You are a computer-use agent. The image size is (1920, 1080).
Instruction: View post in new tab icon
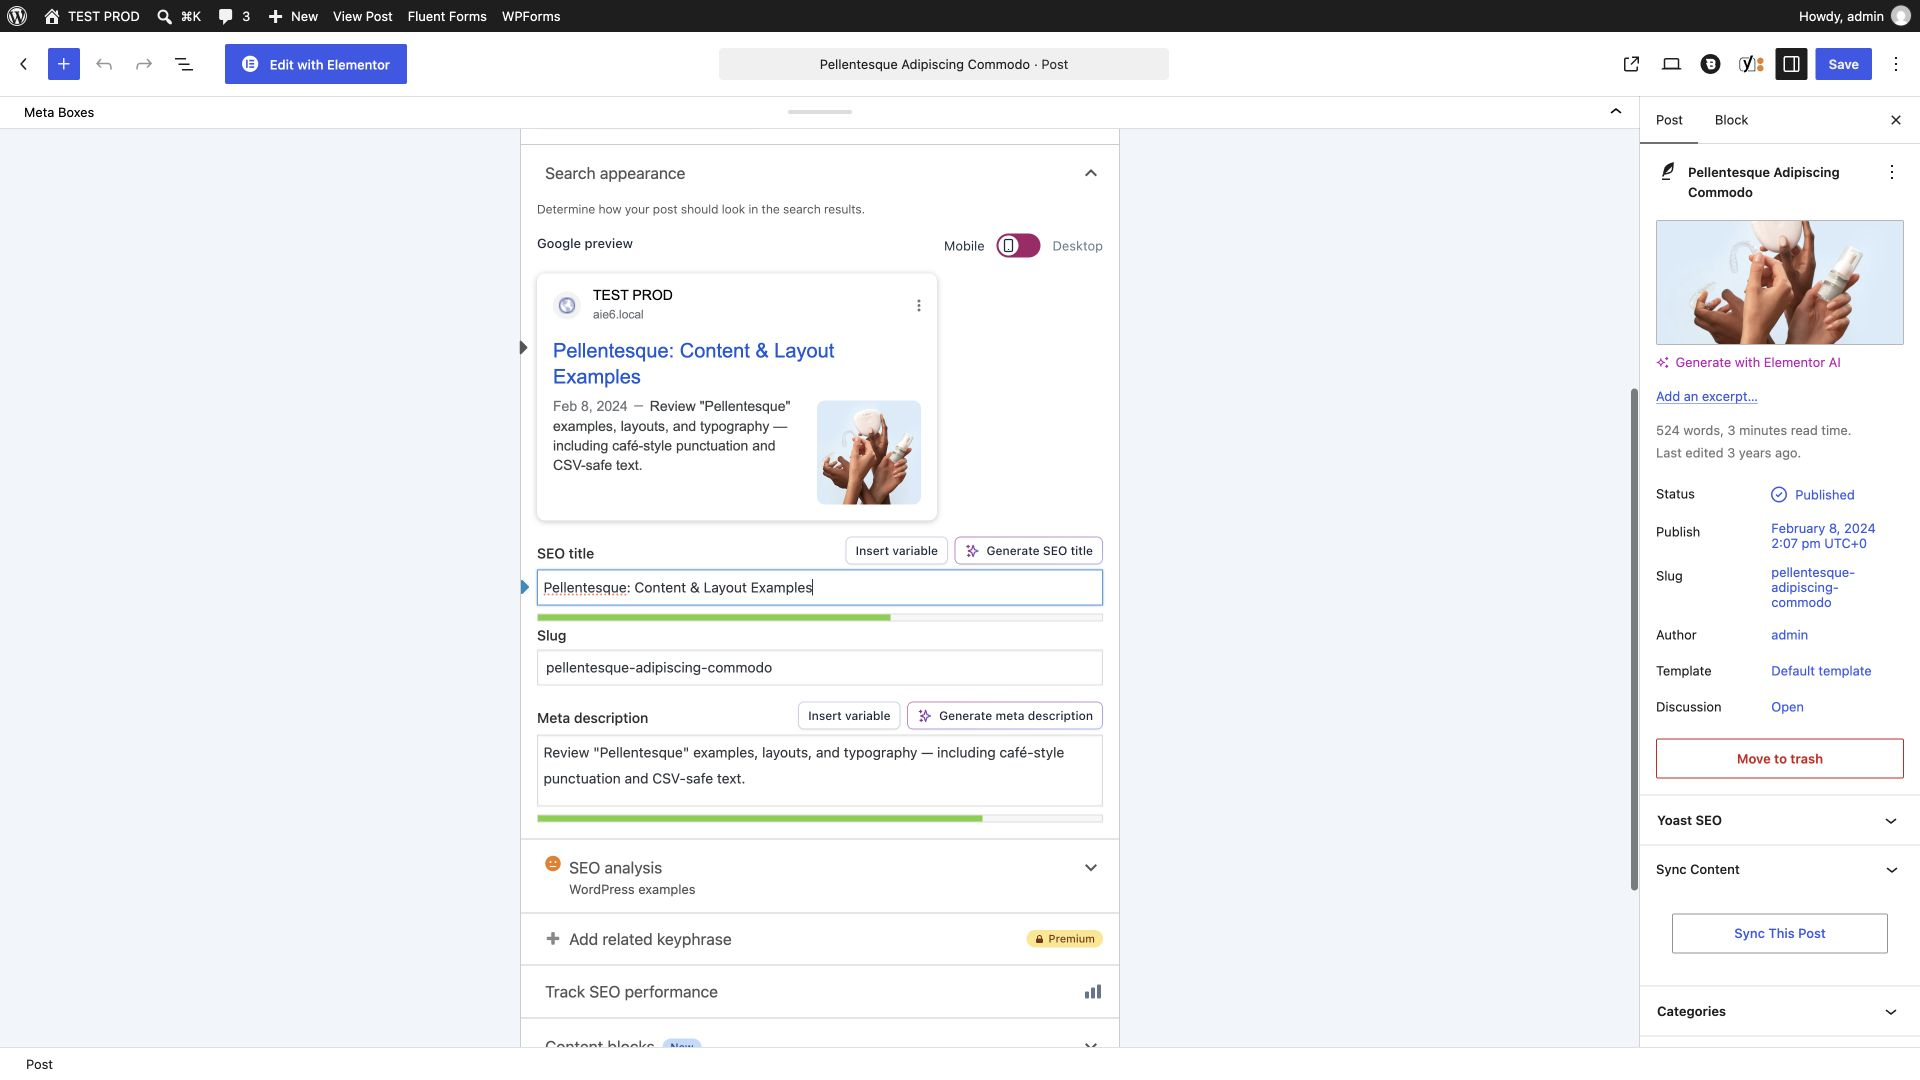tap(1631, 64)
